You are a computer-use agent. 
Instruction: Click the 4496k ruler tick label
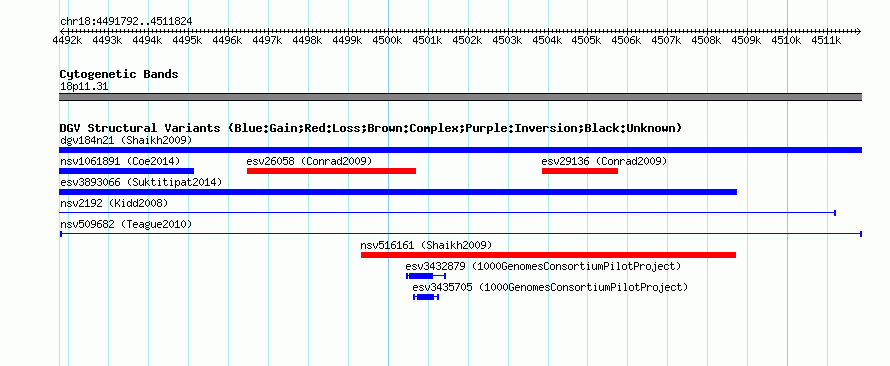pyautogui.click(x=228, y=40)
